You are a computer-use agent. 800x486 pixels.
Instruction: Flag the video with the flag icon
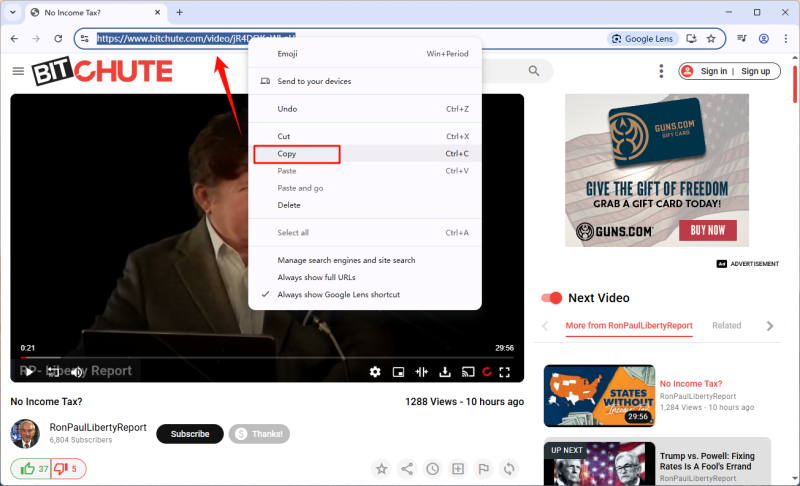click(484, 468)
